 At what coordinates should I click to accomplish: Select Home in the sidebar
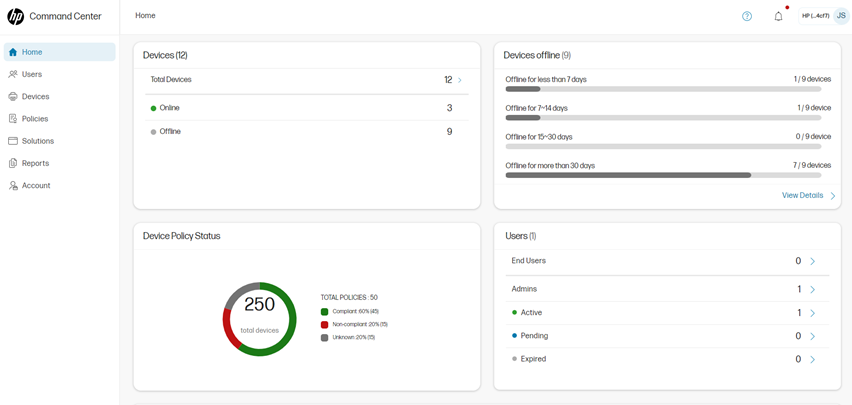[32, 52]
